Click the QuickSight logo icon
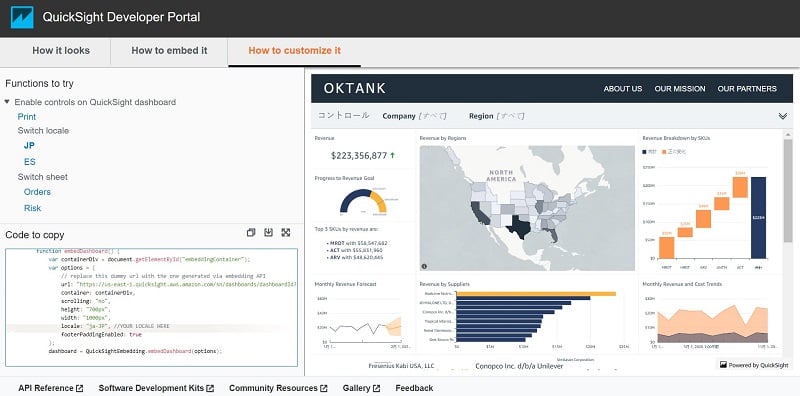Image resolution: width=800 pixels, height=396 pixels. (x=22, y=17)
